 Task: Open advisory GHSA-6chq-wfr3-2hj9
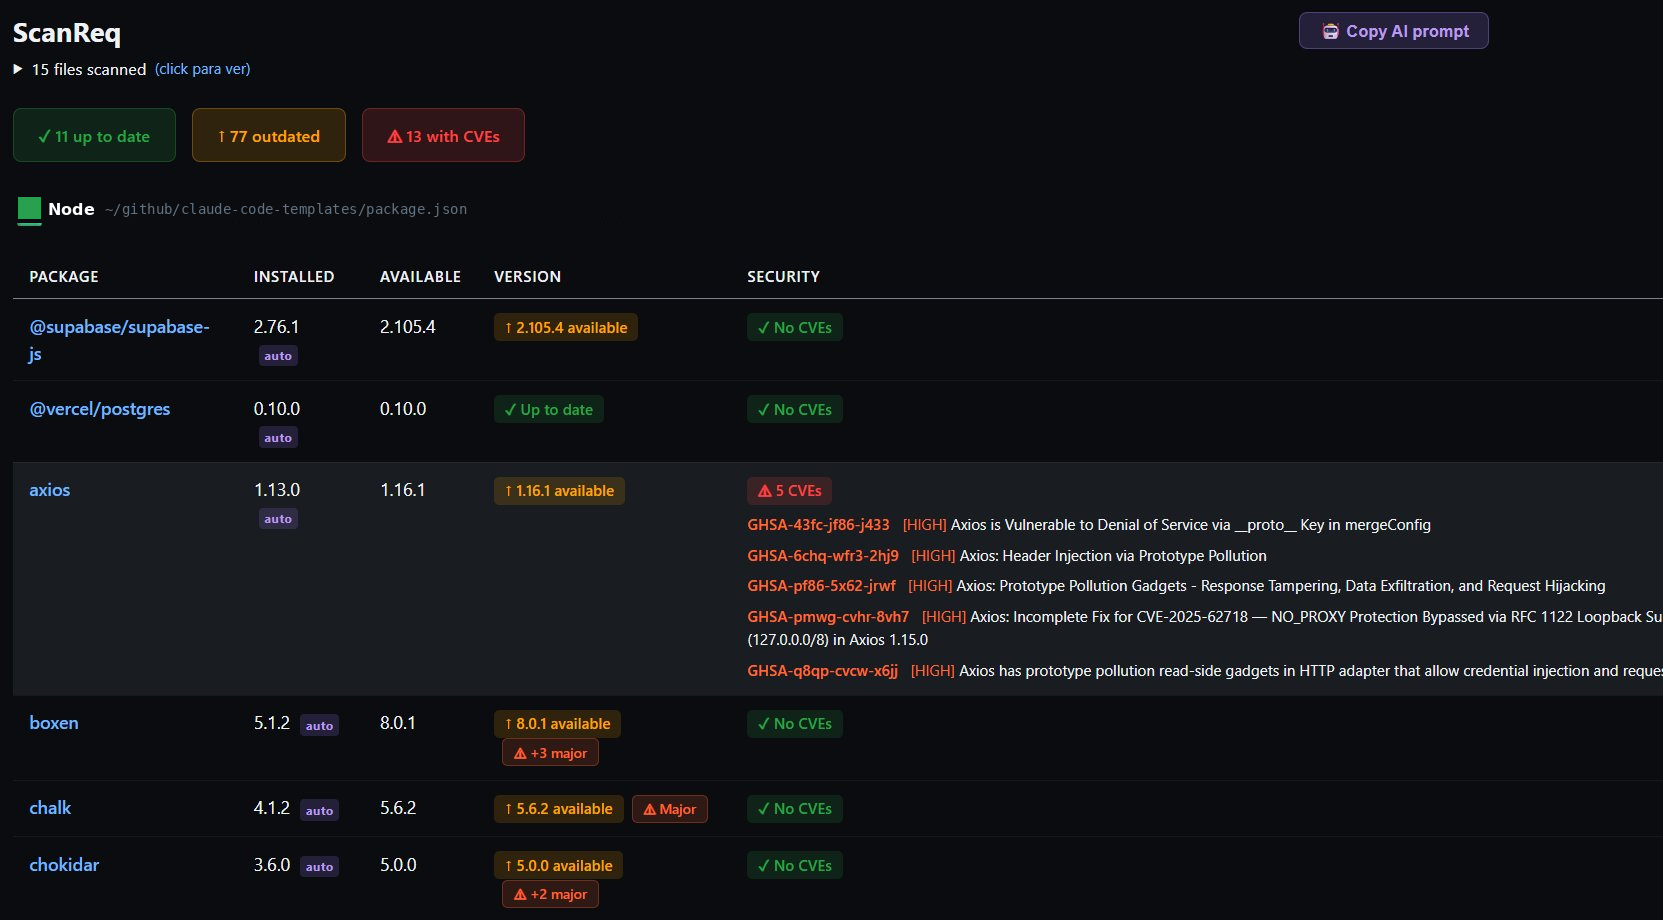823,556
